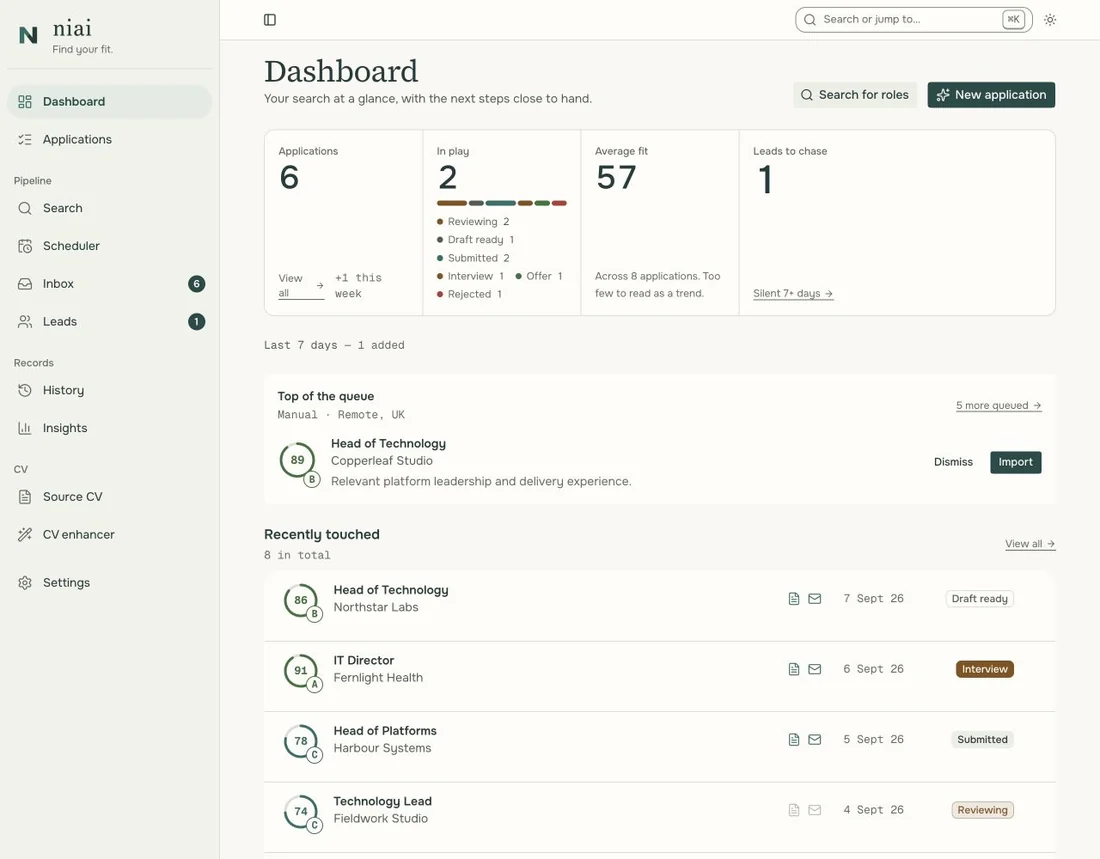1100x859 pixels.
Task: Open the Inbox page
Action: (x=109, y=284)
